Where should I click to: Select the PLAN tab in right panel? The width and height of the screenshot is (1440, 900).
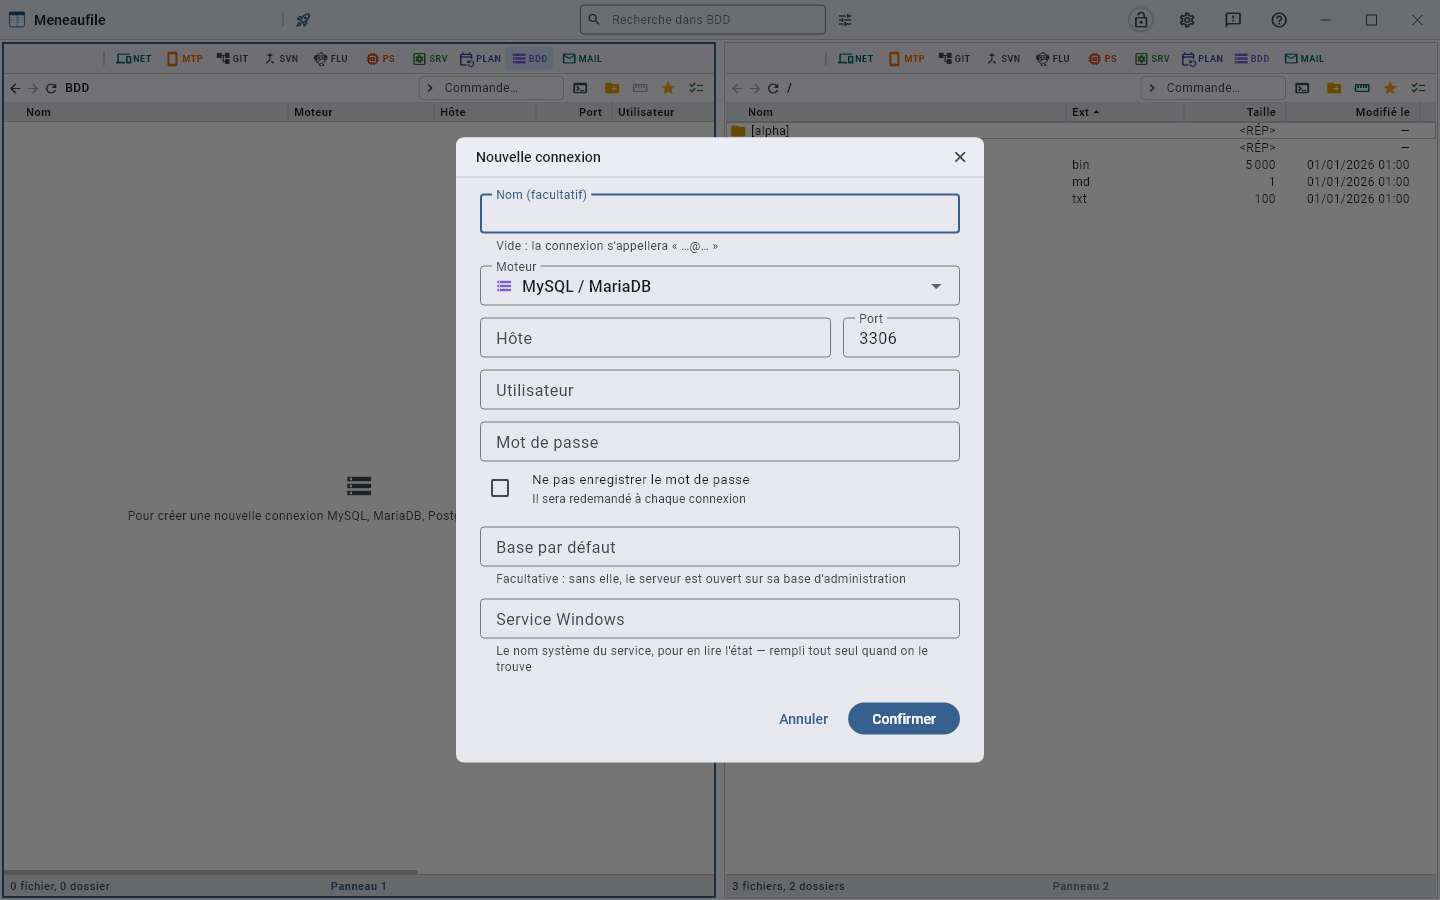pyautogui.click(x=1203, y=59)
